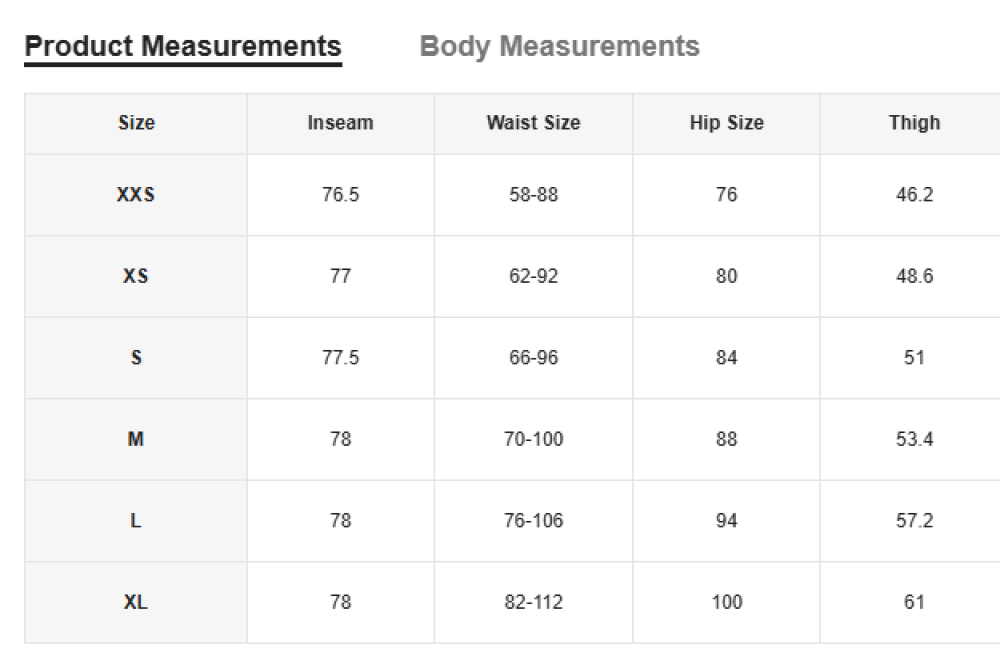Click the XXS inseam value 76.5
This screenshot has height=652, width=1000.
click(x=340, y=195)
